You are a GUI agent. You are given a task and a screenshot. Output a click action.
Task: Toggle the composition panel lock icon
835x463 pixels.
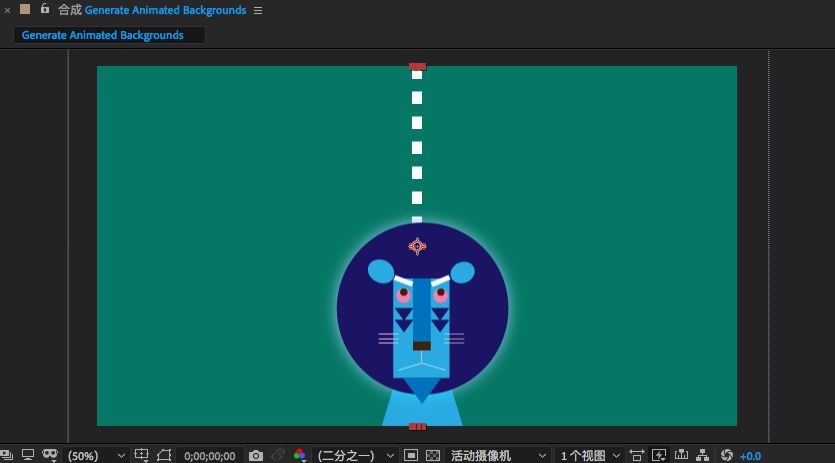point(44,10)
